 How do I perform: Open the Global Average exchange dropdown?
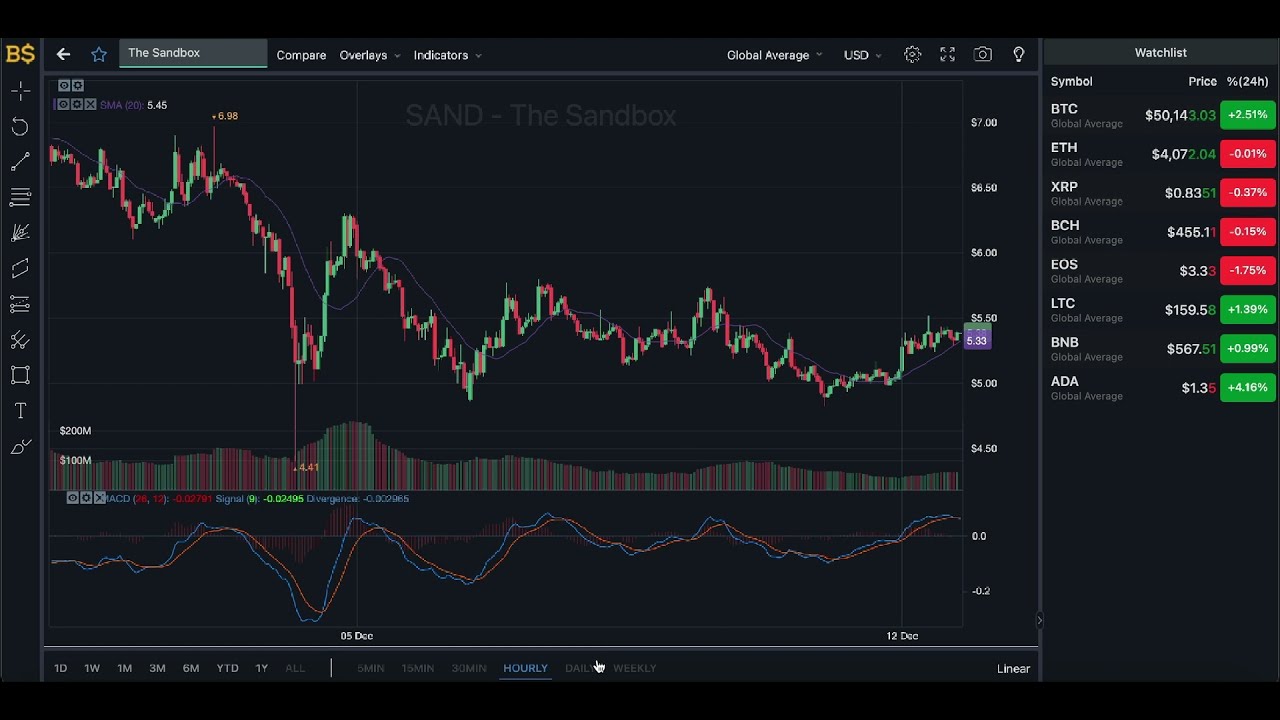(774, 55)
